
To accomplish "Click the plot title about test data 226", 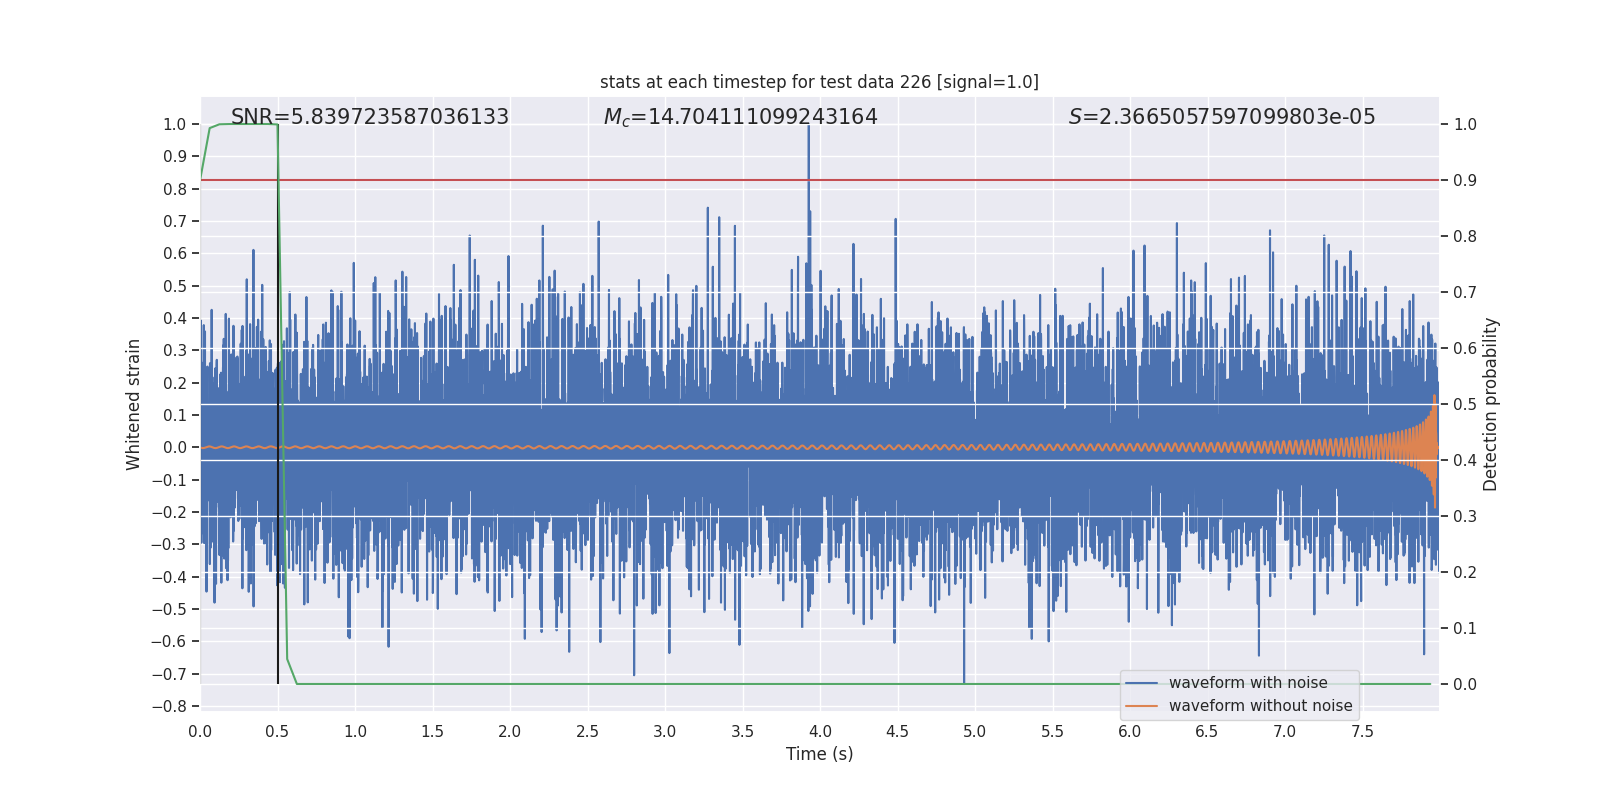I will [819, 82].
